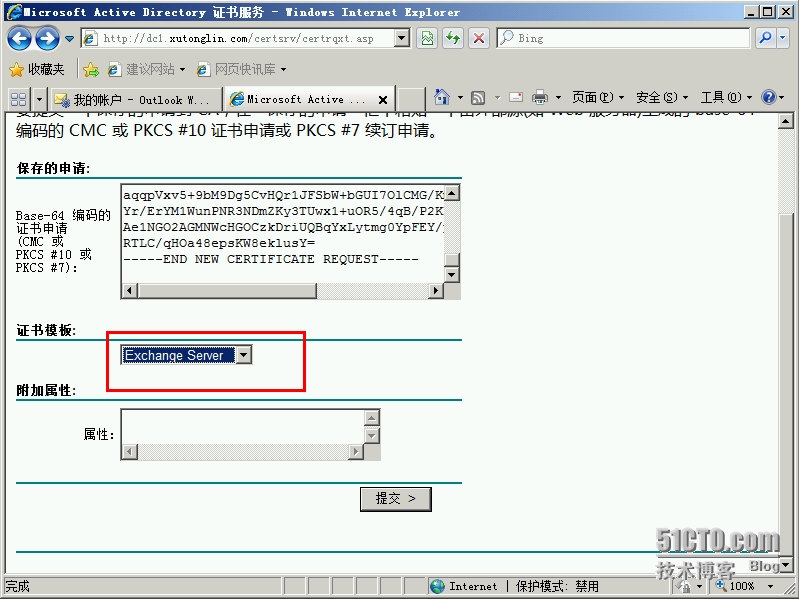Open the zoom level dropdown arrow
799x599 pixels.
[x=770, y=586]
